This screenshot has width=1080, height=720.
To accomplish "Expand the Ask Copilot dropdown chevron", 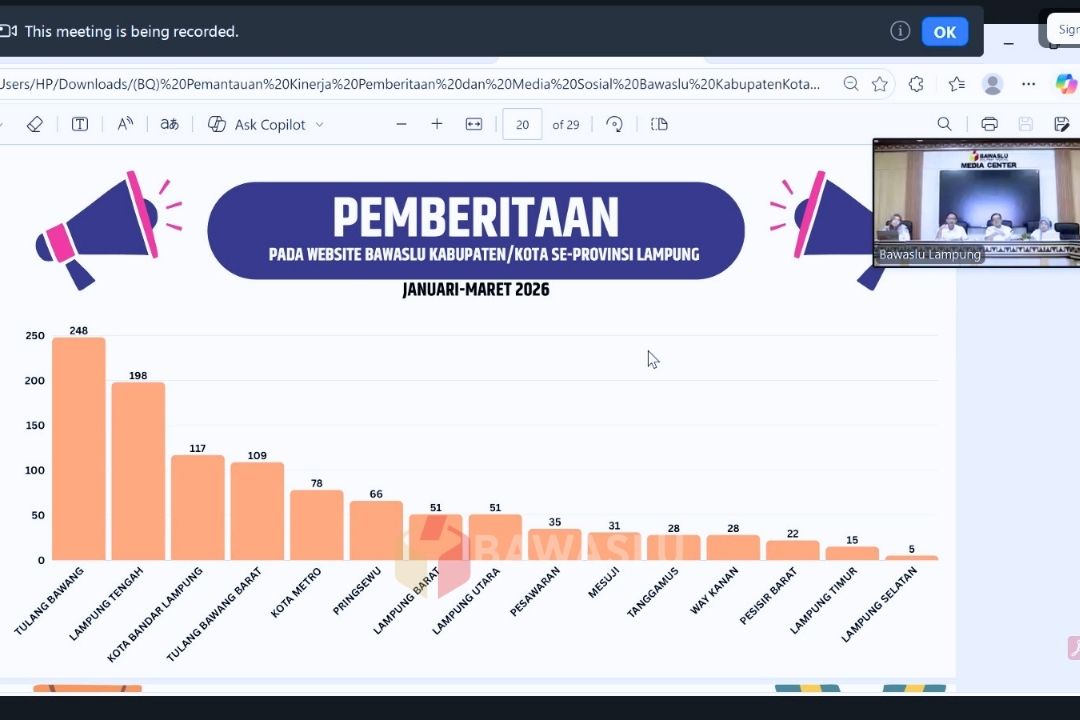I will click(x=320, y=124).
